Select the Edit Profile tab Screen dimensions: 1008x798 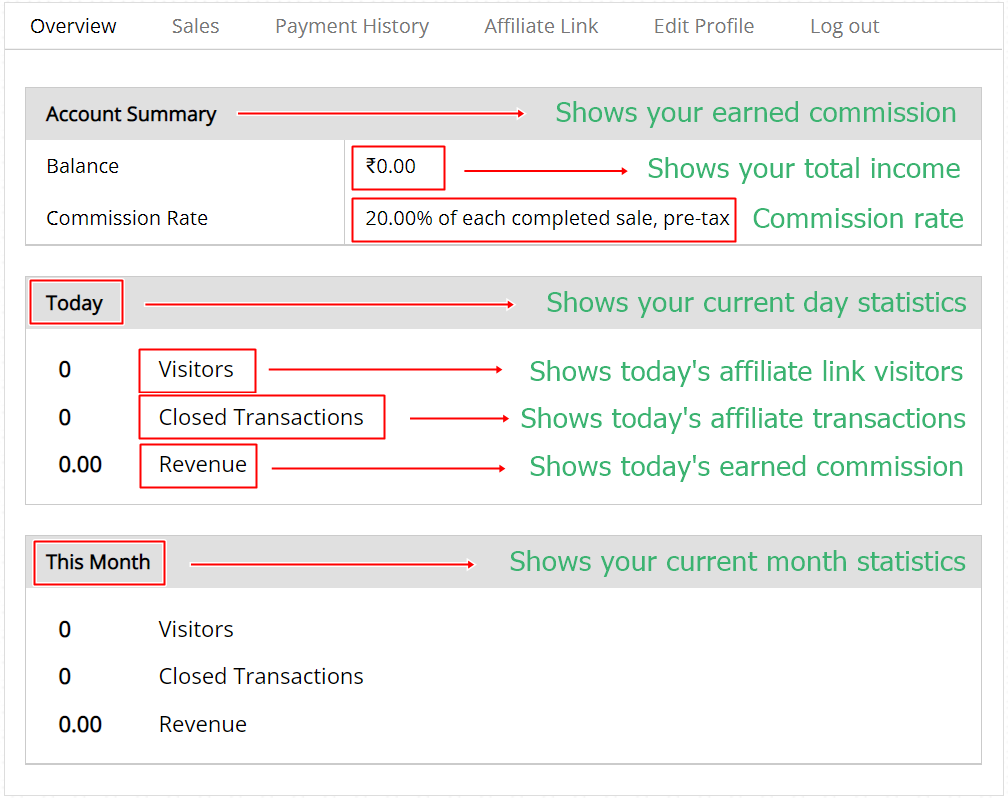coord(703,26)
